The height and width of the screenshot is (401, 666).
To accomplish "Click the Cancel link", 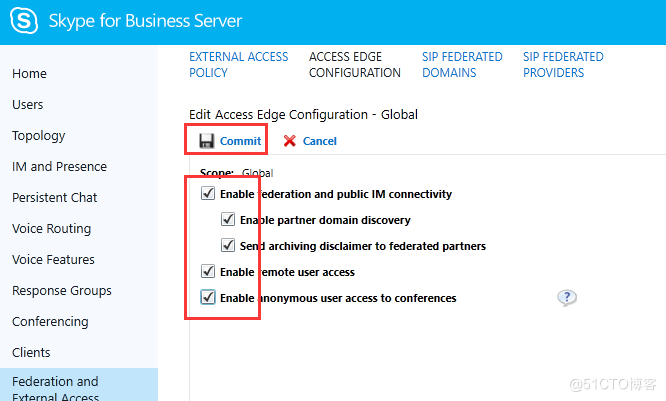I will coord(319,141).
